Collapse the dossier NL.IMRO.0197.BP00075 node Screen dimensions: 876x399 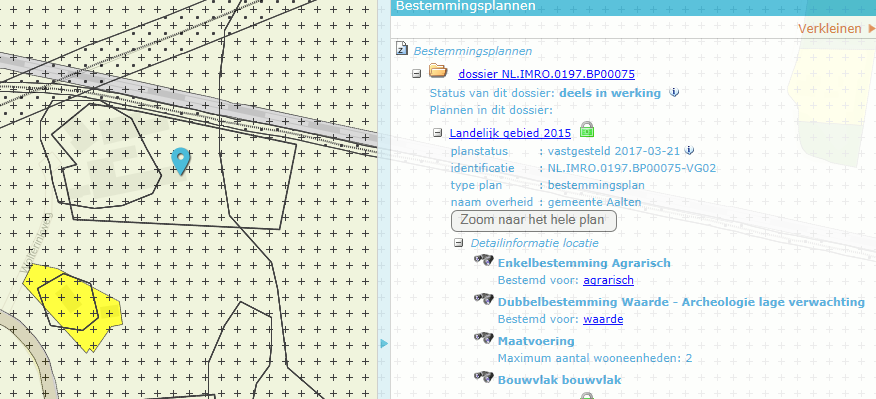(x=416, y=73)
